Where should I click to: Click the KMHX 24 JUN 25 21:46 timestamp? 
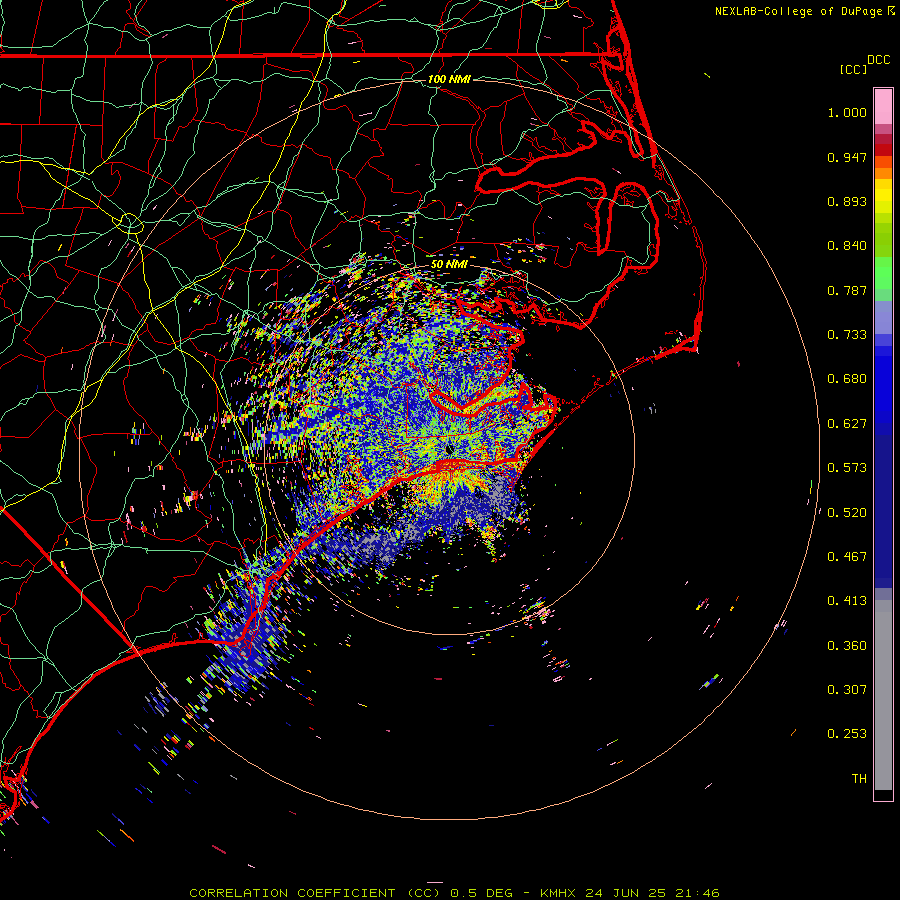[630, 893]
